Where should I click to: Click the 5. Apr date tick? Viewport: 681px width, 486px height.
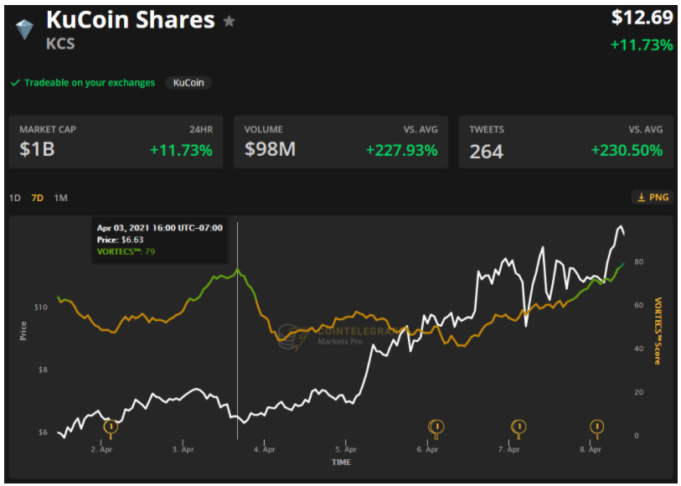pyautogui.click(x=346, y=449)
